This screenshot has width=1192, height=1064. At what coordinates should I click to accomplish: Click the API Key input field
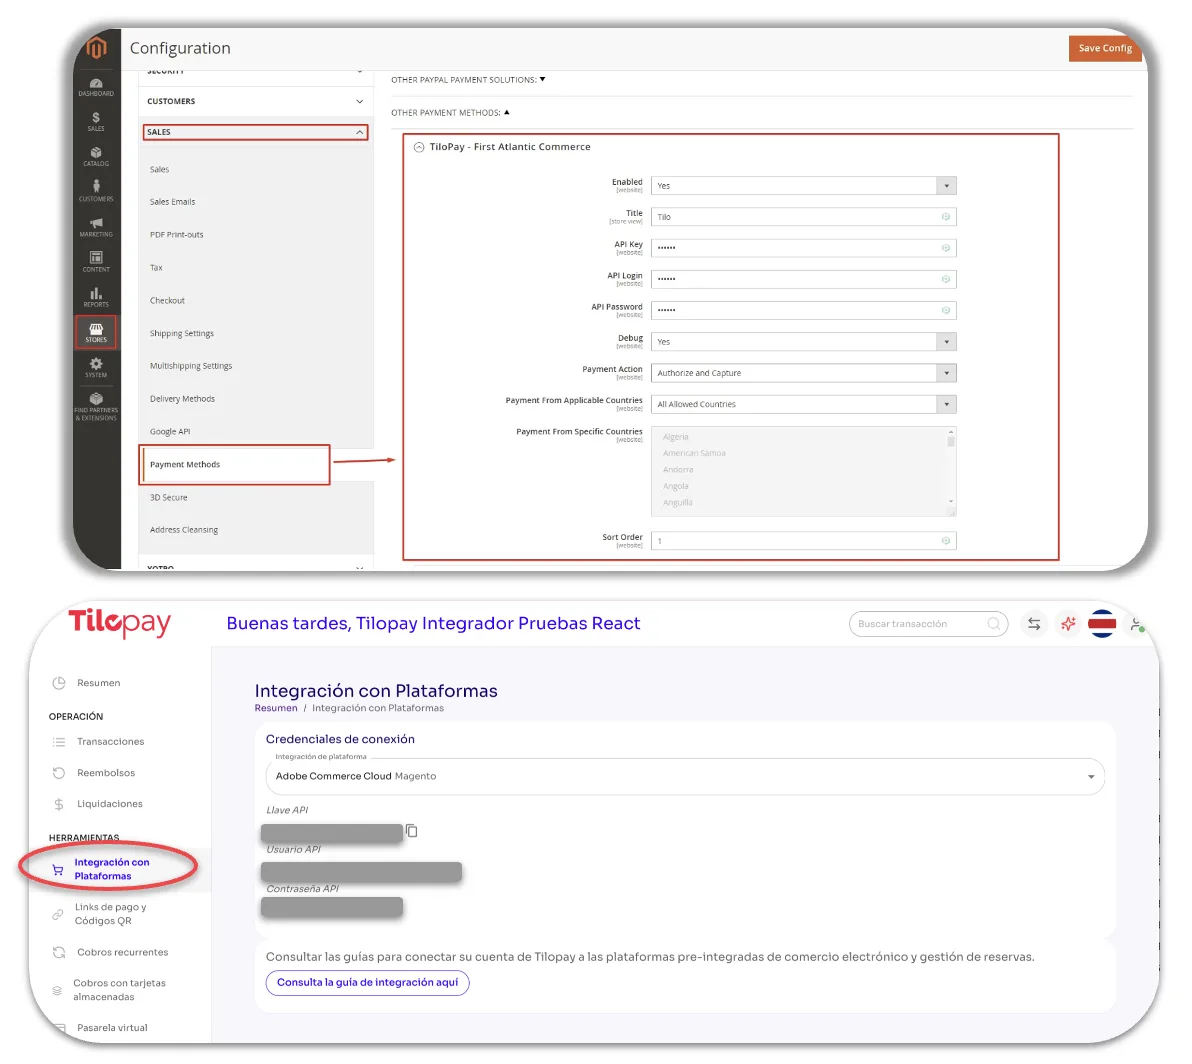[804, 249]
